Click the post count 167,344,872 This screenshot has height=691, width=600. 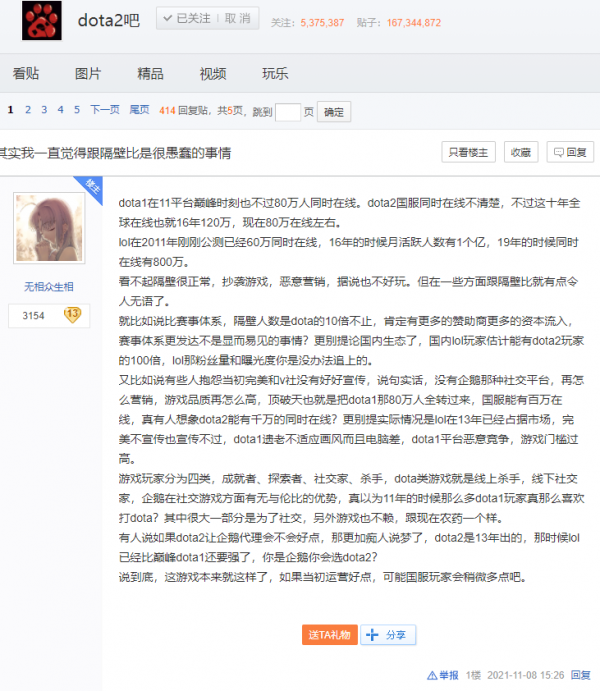pyautogui.click(x=414, y=23)
